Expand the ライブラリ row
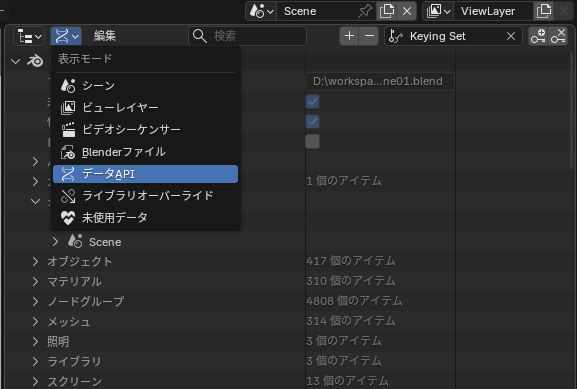This screenshot has height=389, width=577. [35, 361]
